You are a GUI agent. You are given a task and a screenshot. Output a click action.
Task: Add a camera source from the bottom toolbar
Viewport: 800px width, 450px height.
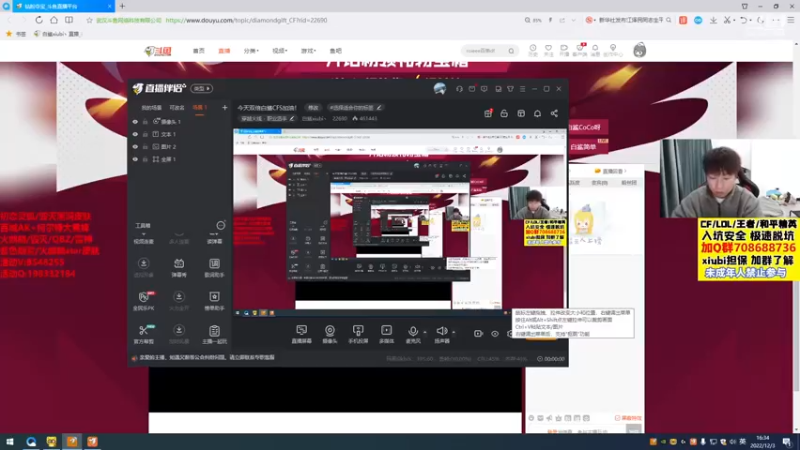[330, 334]
